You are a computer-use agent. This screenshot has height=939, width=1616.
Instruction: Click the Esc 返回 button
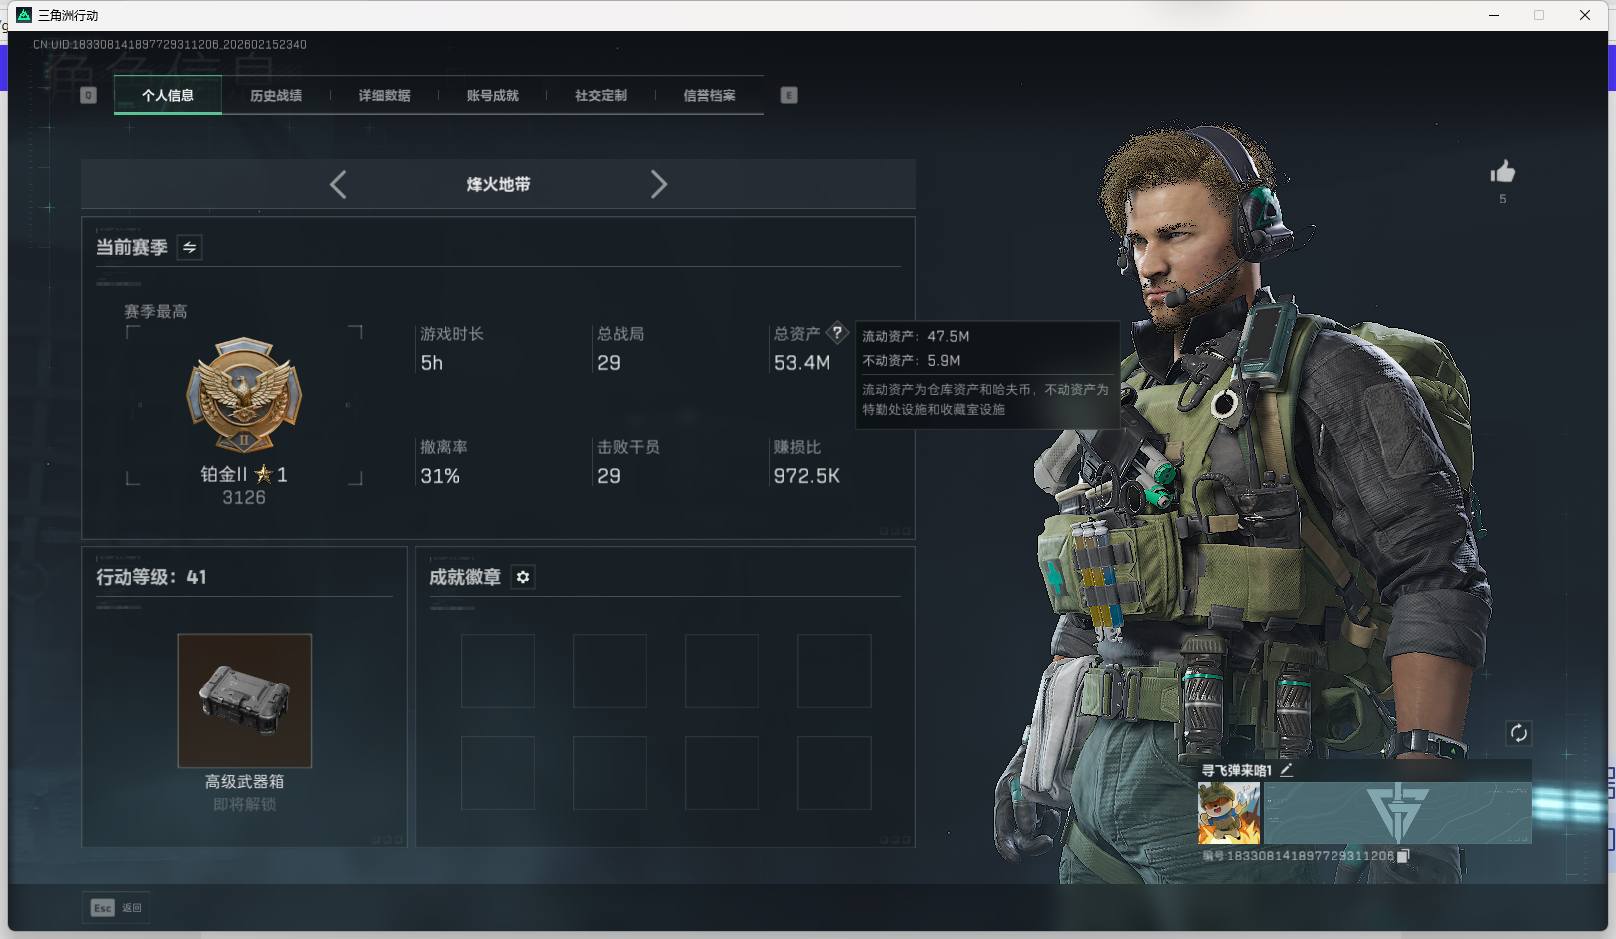115,907
